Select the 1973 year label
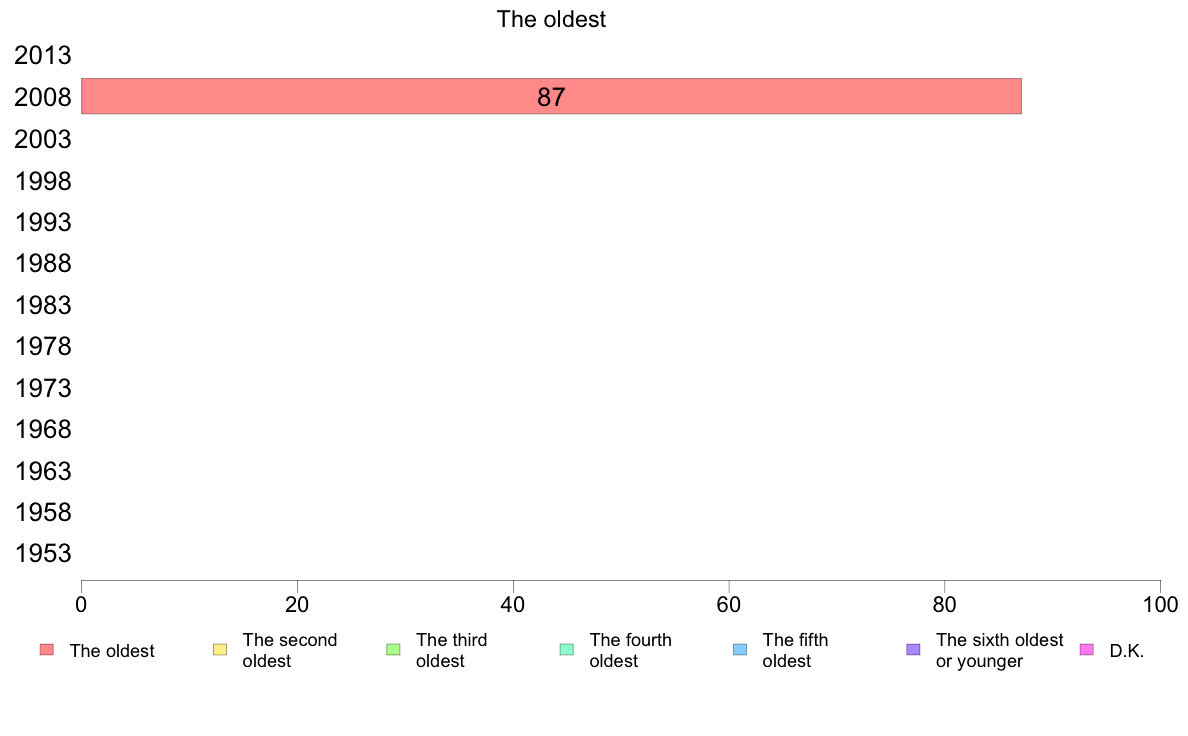1188x736 pixels. (x=43, y=388)
